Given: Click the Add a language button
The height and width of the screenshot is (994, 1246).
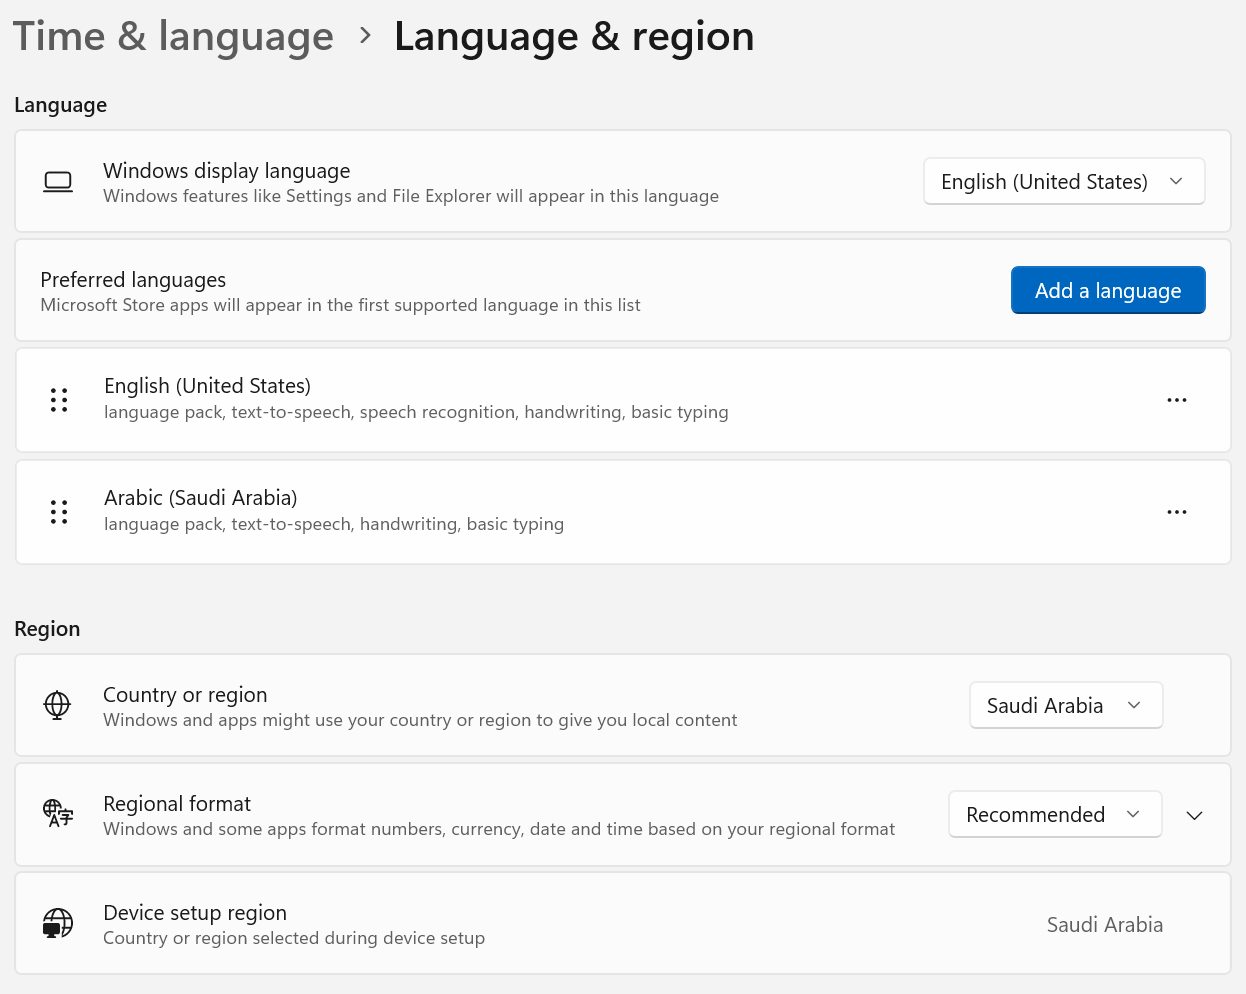Looking at the screenshot, I should [1107, 291].
